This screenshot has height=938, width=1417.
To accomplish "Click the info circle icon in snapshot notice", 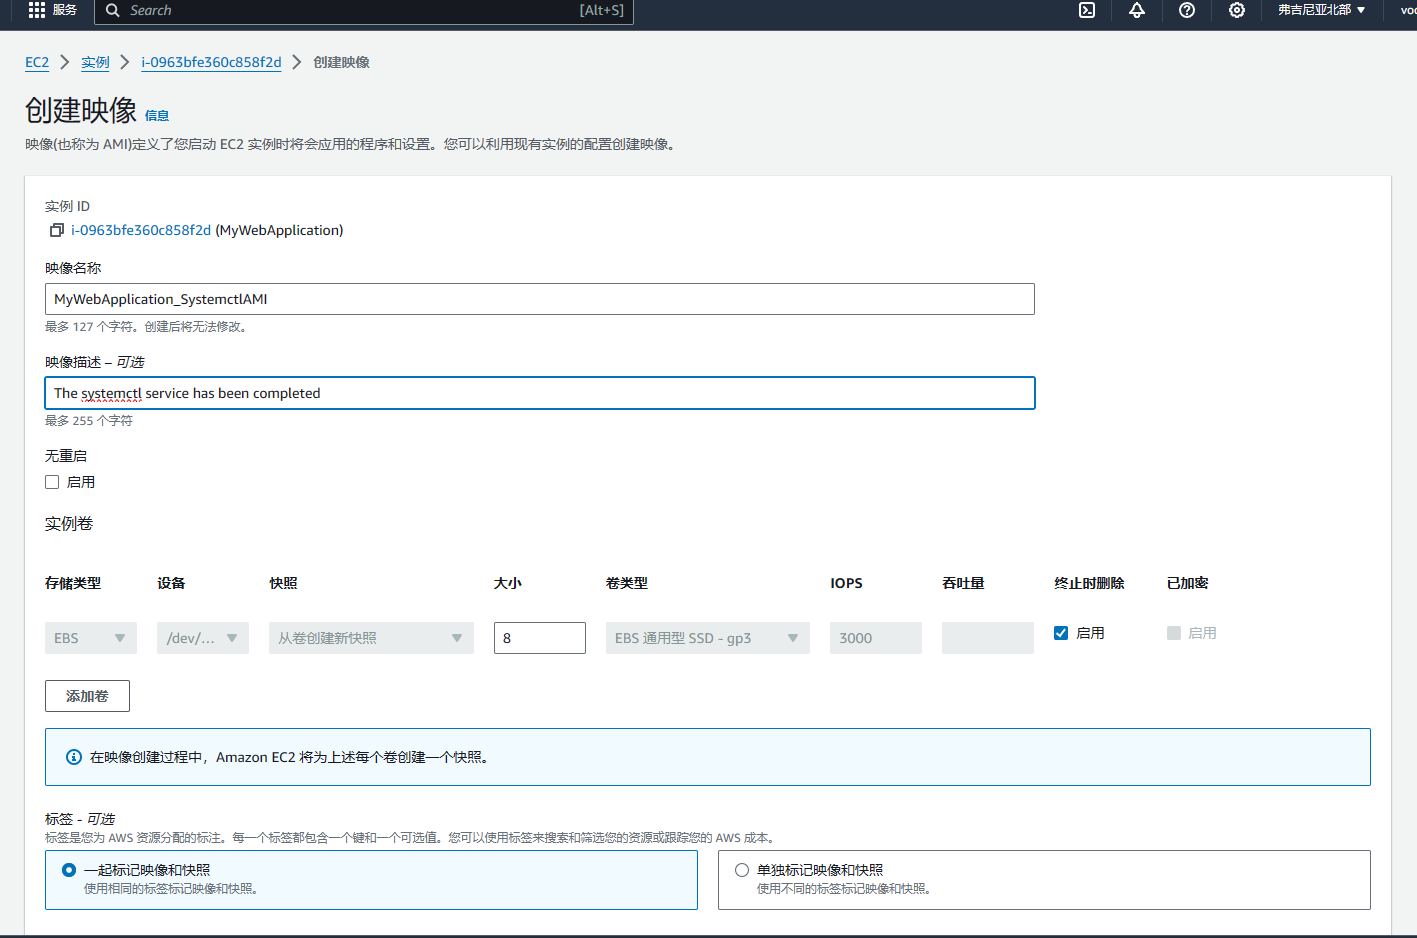I will (74, 757).
